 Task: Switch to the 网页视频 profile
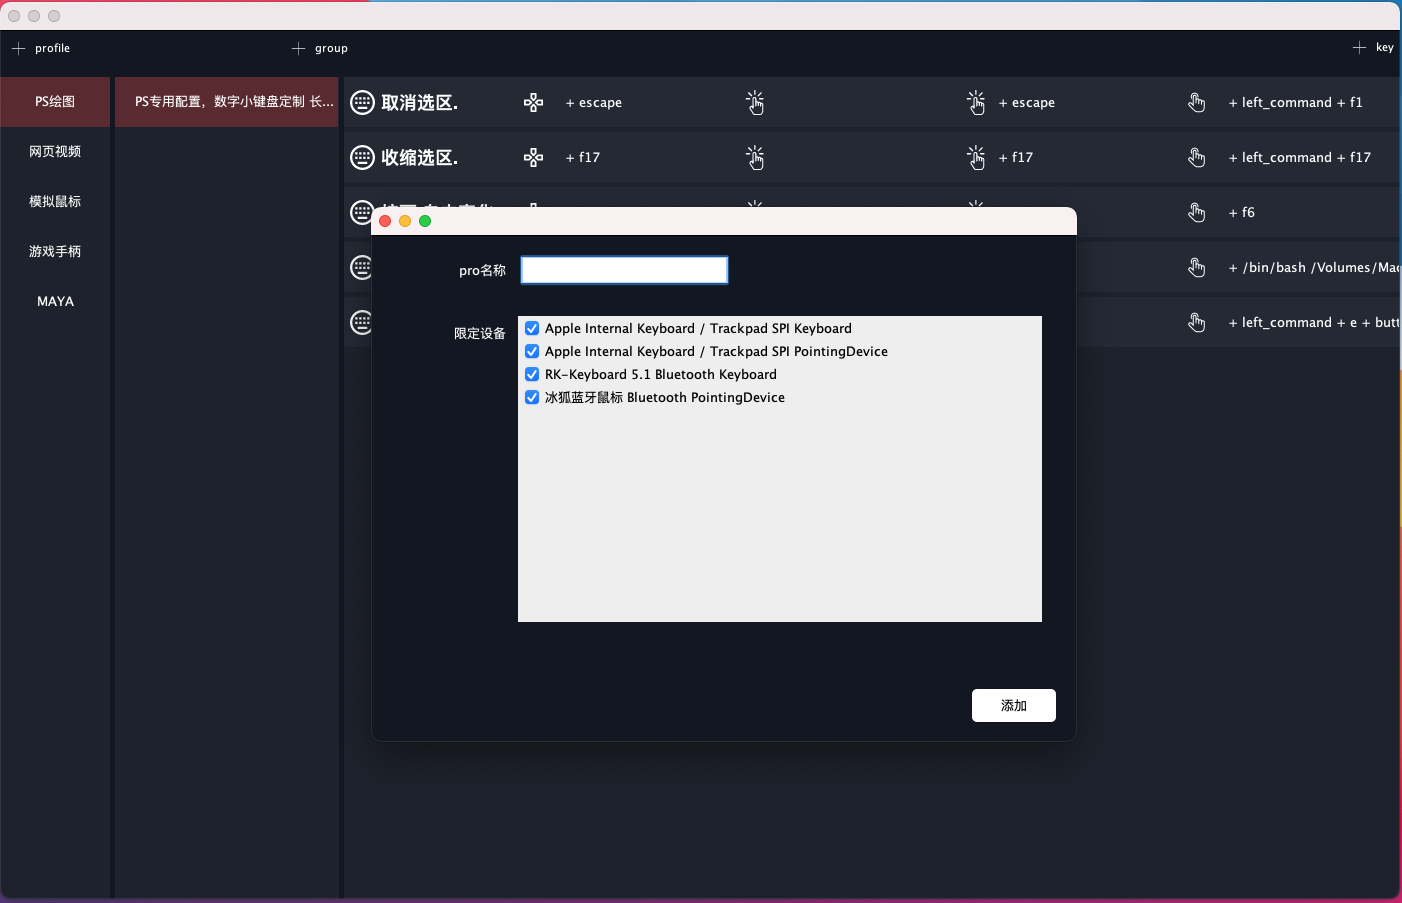[55, 151]
